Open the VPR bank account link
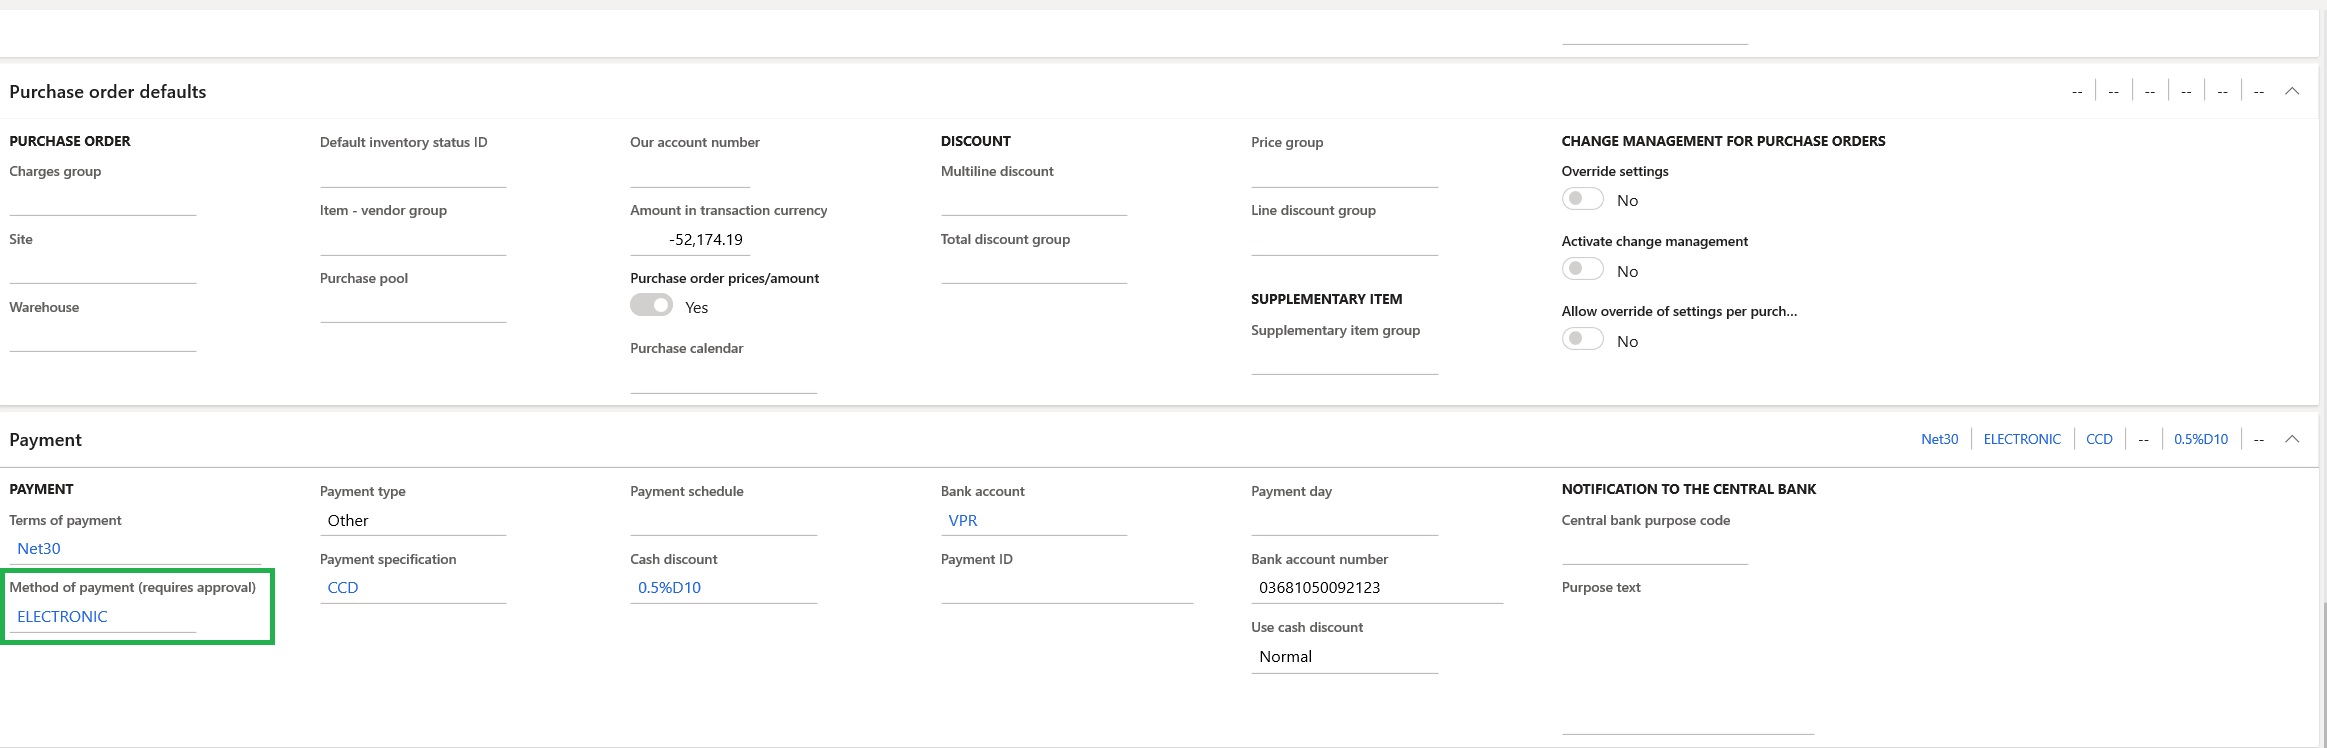Viewport: 2327px width, 748px height. pyautogui.click(x=963, y=520)
